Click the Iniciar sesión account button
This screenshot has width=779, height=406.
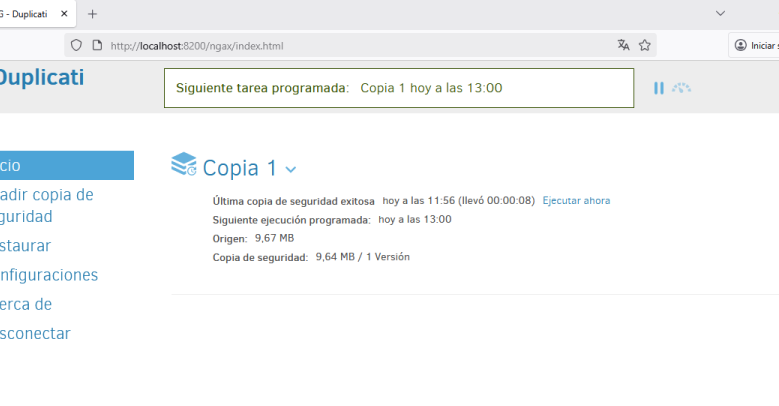[x=754, y=45]
